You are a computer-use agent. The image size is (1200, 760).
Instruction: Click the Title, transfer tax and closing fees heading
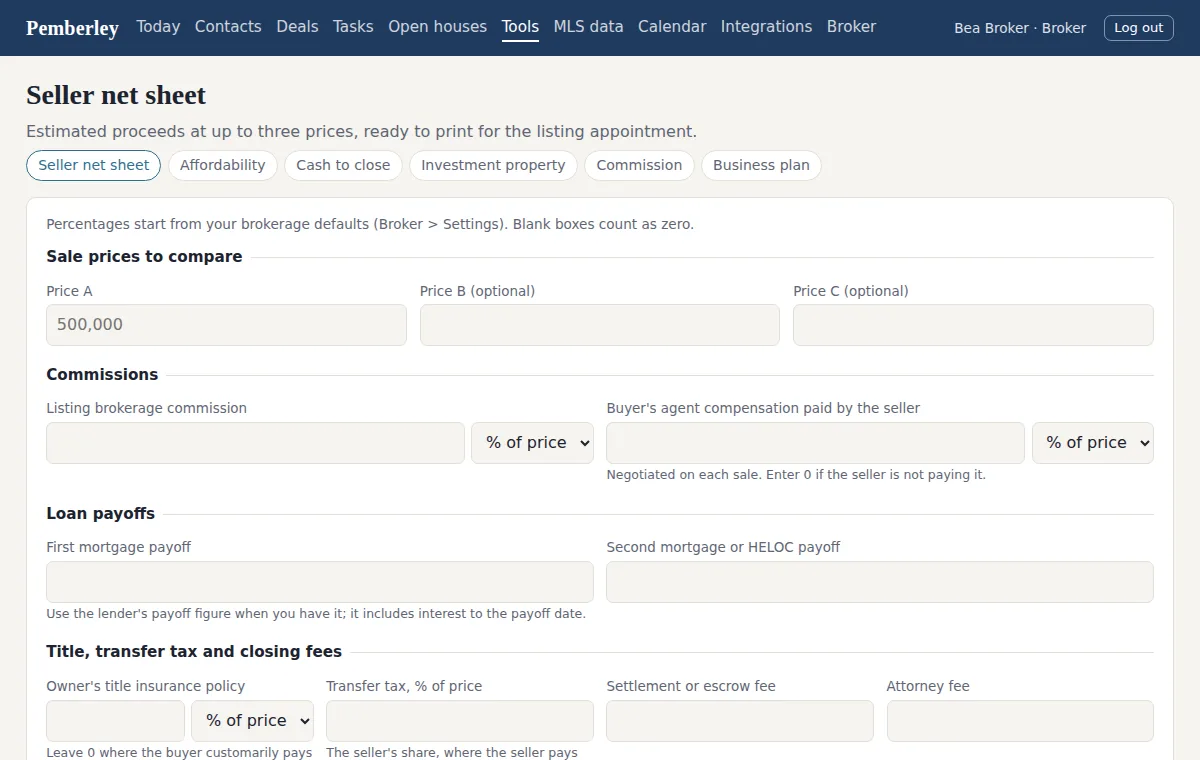pyautogui.click(x=194, y=651)
